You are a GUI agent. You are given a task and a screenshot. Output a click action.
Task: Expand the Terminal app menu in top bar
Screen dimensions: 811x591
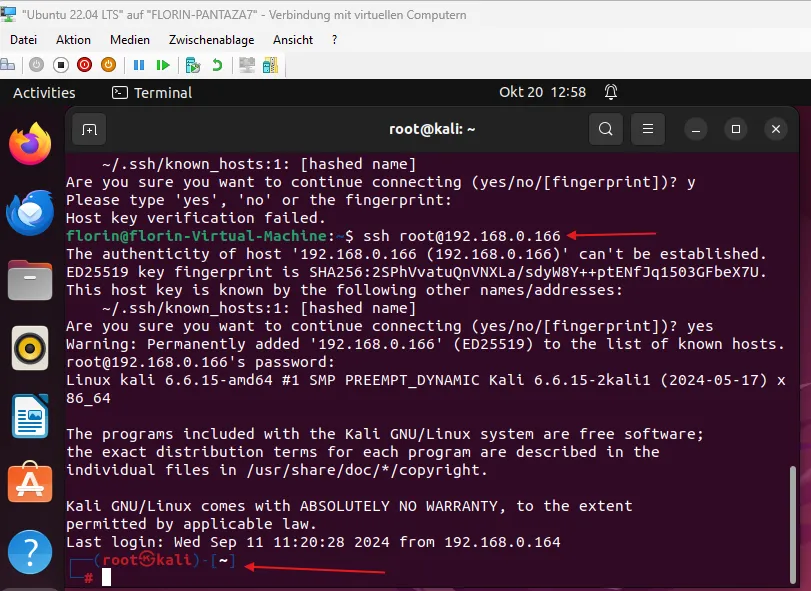(x=152, y=93)
